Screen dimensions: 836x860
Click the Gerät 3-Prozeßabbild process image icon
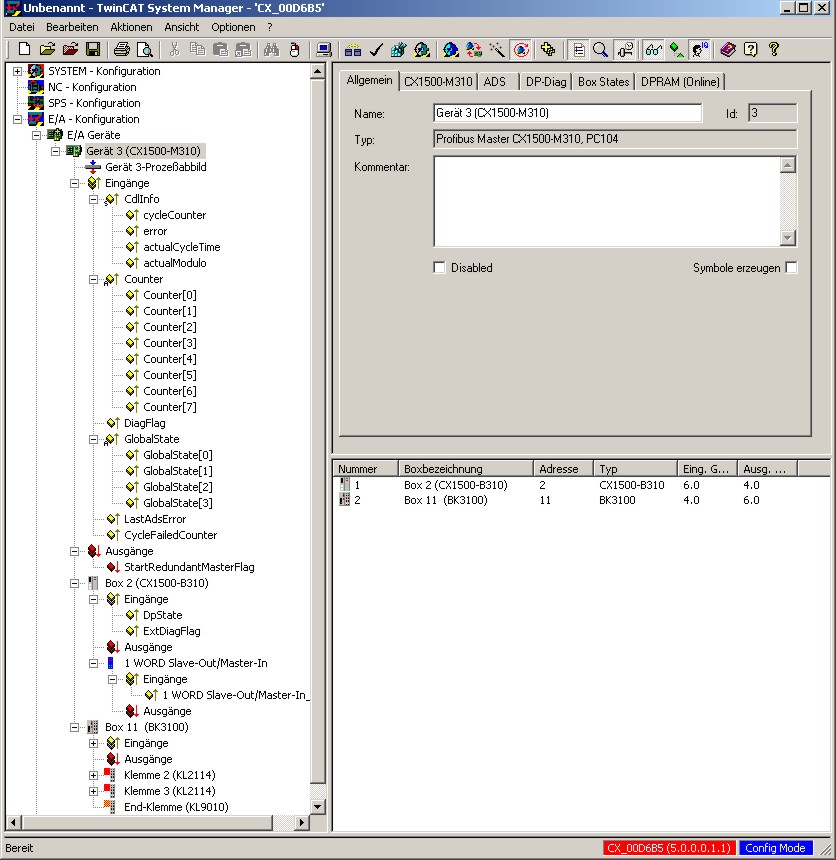[93, 167]
